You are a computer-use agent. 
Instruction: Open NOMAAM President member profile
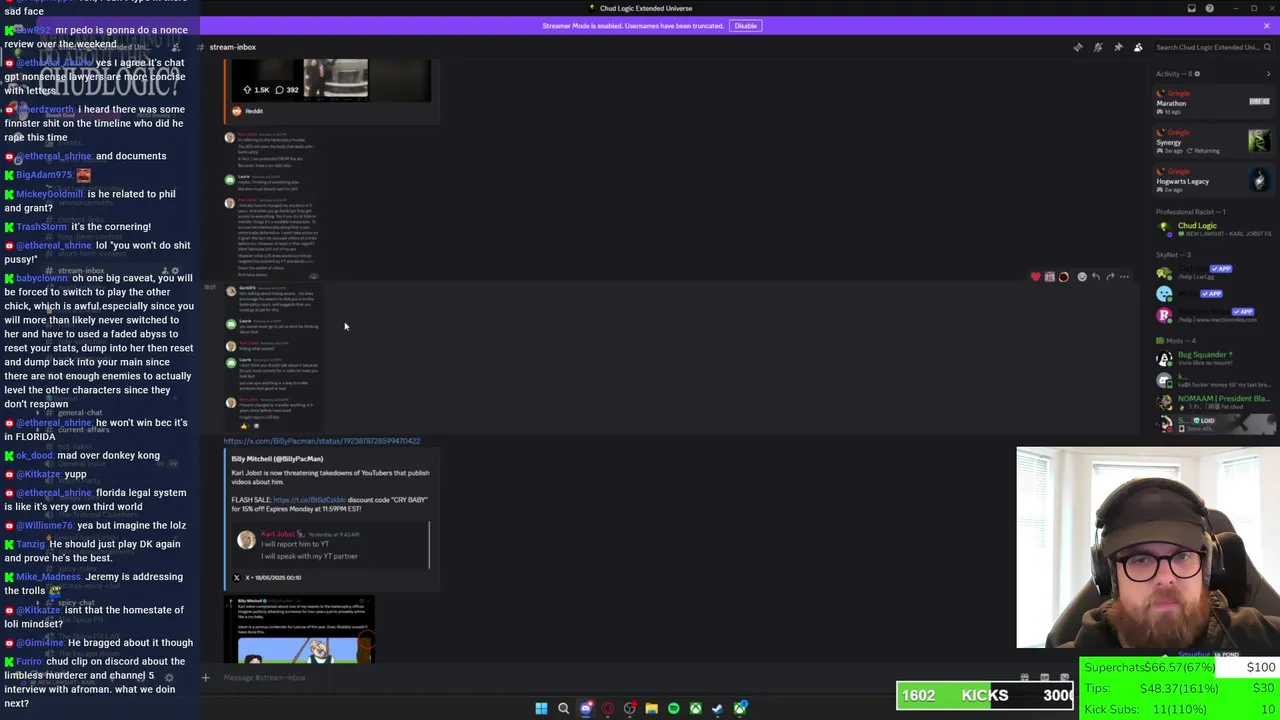tap(1214, 402)
